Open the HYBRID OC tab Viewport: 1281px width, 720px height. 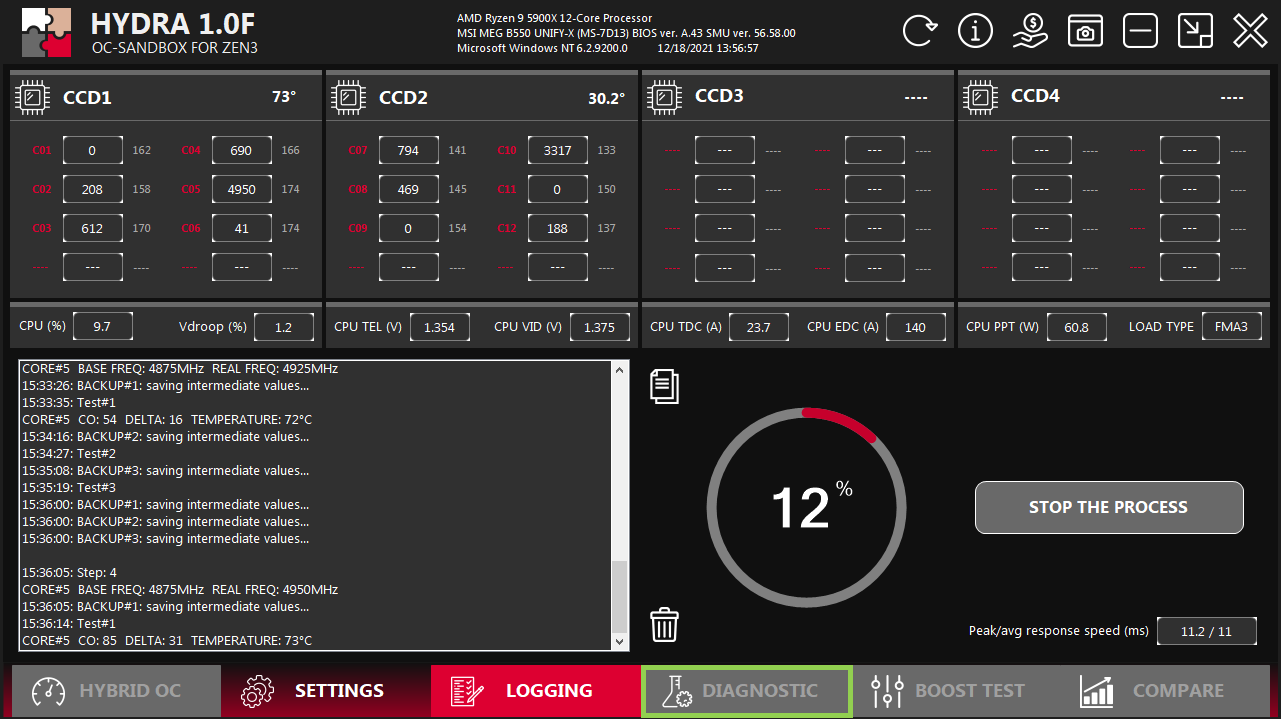pos(116,691)
